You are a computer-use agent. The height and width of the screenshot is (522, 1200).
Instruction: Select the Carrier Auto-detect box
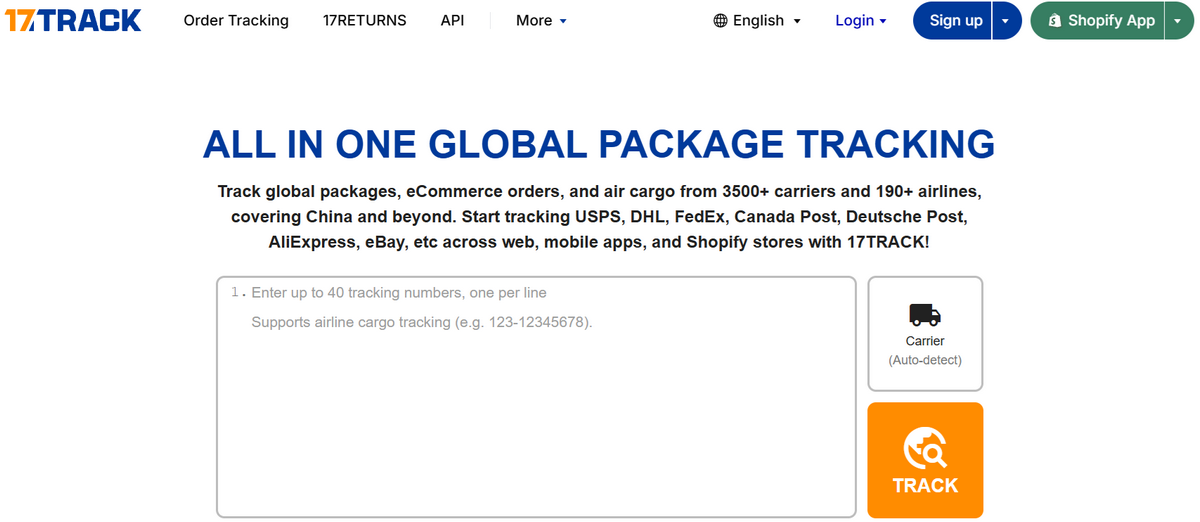(x=925, y=334)
